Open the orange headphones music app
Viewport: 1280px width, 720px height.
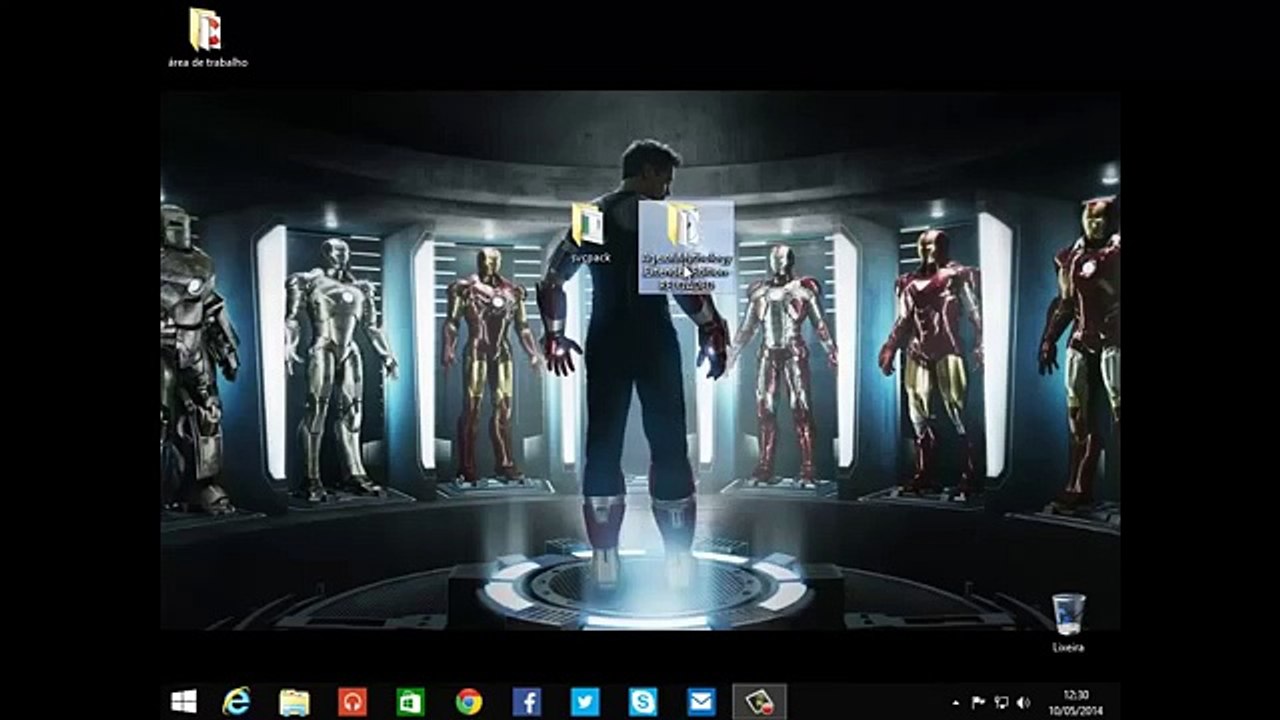pyautogui.click(x=352, y=702)
